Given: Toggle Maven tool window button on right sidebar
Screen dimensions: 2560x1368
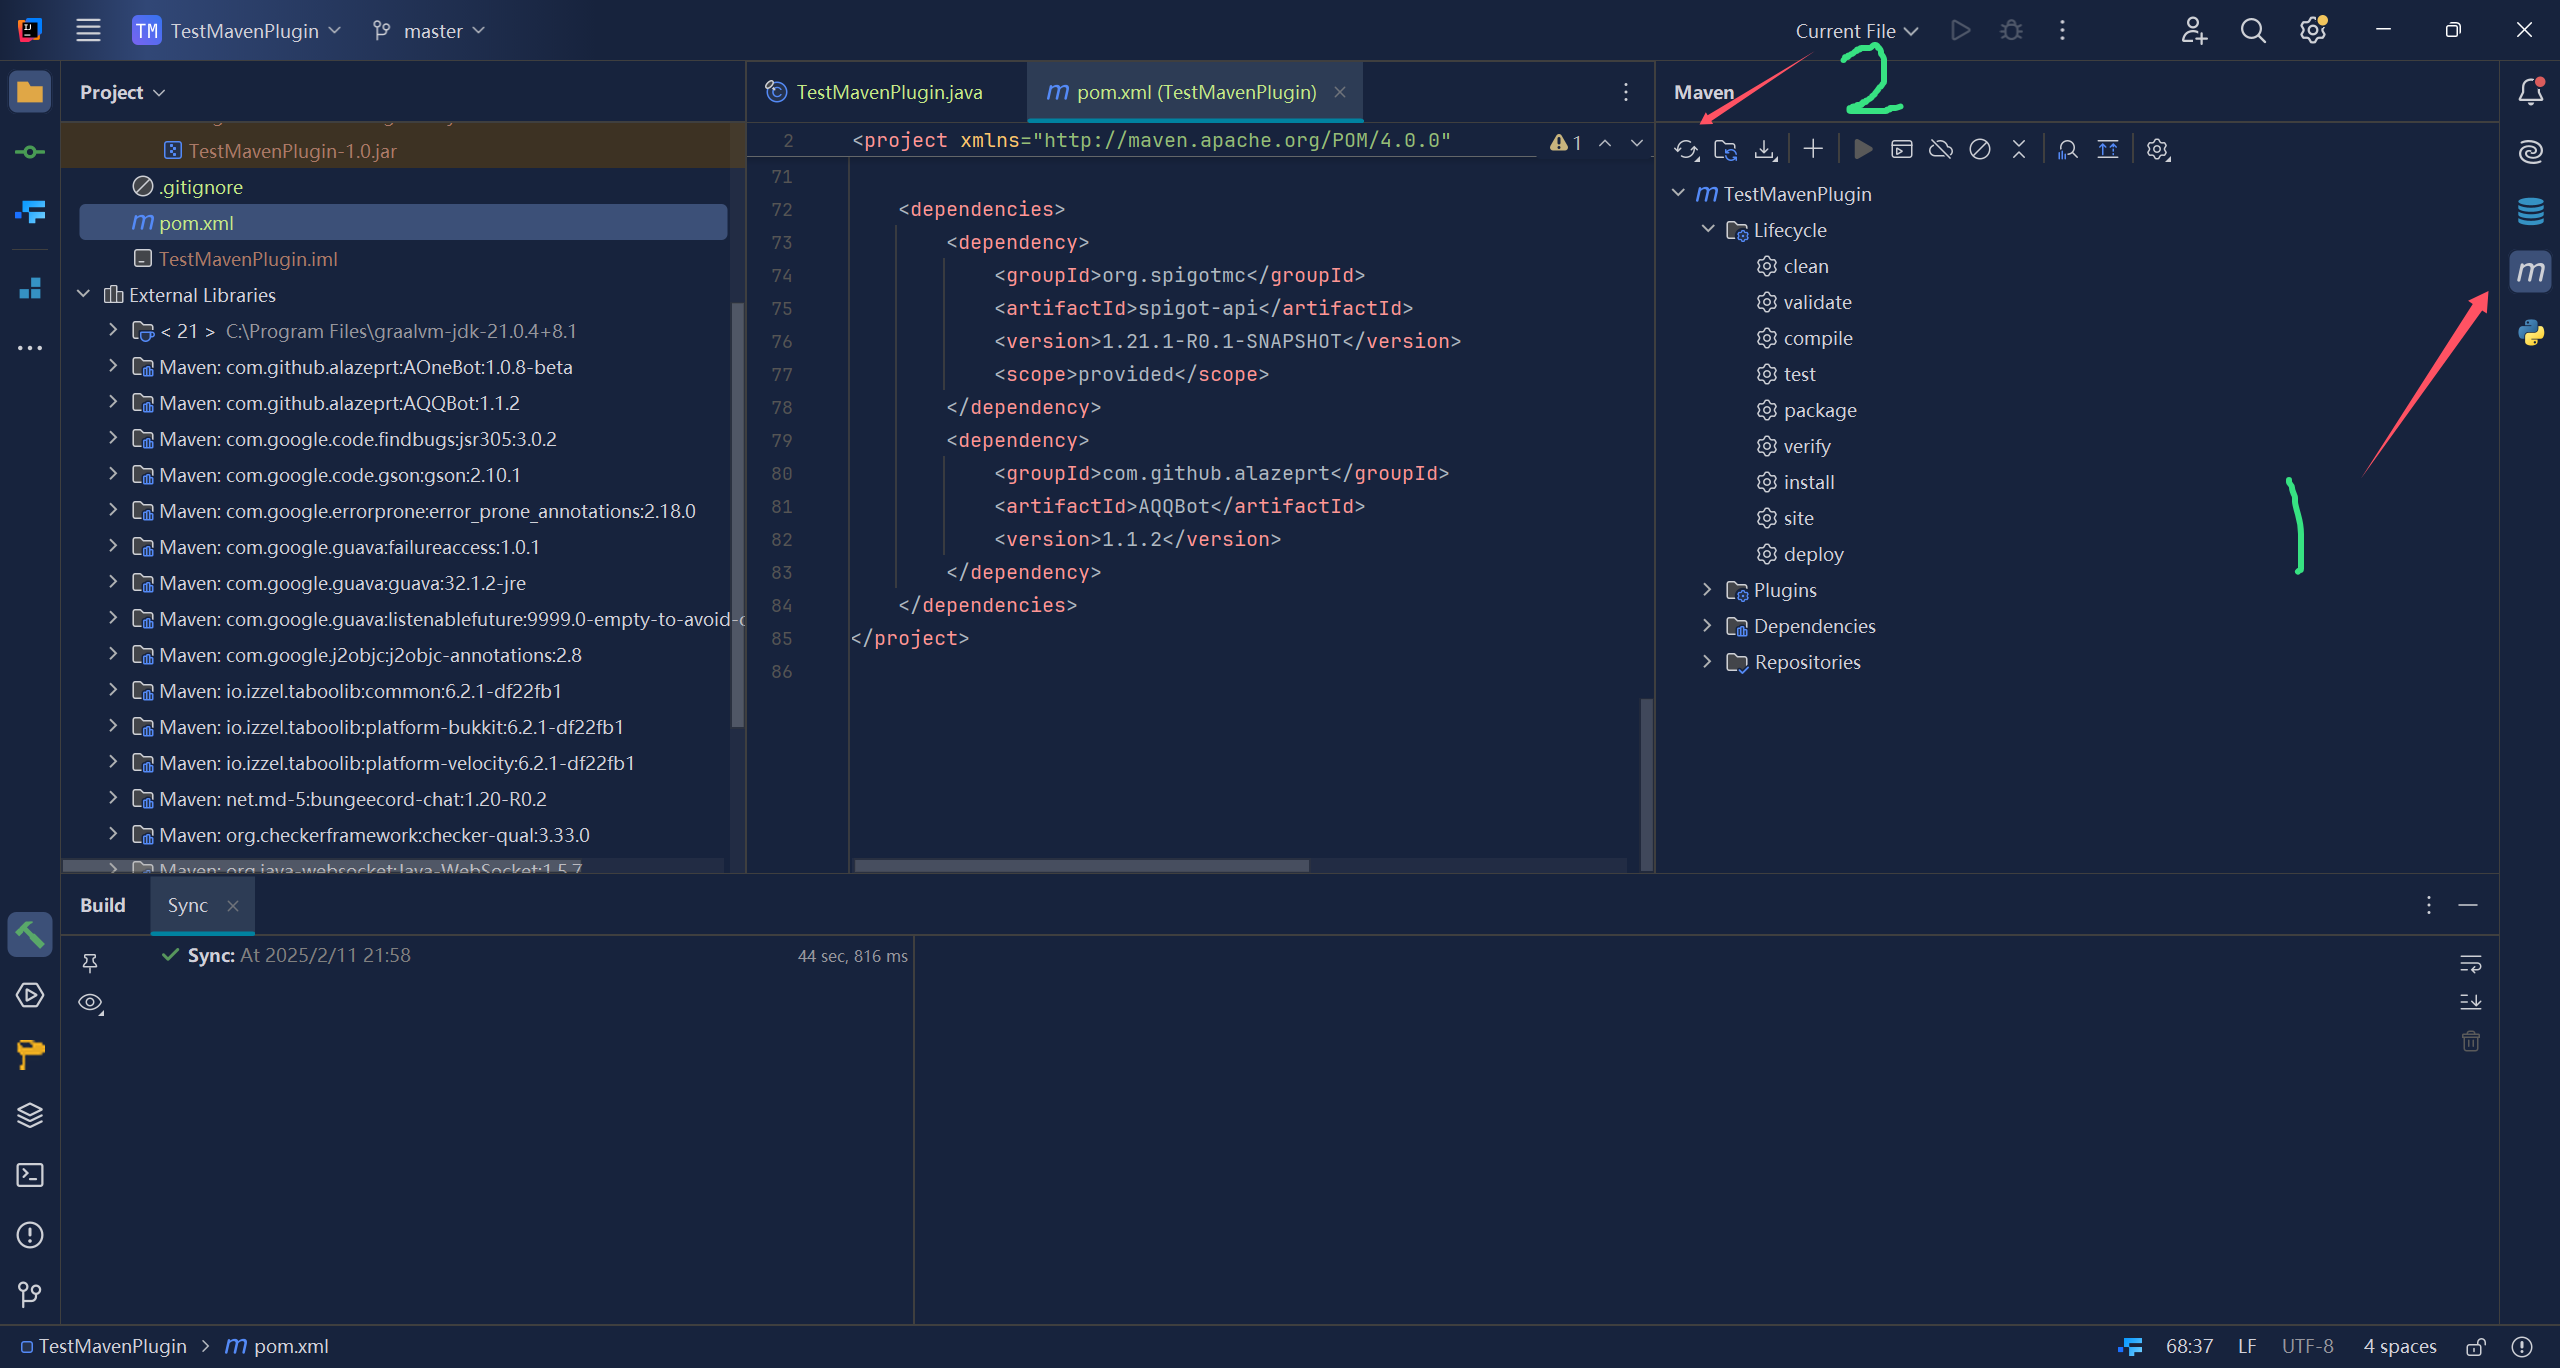Looking at the screenshot, I should coord(2531,272).
